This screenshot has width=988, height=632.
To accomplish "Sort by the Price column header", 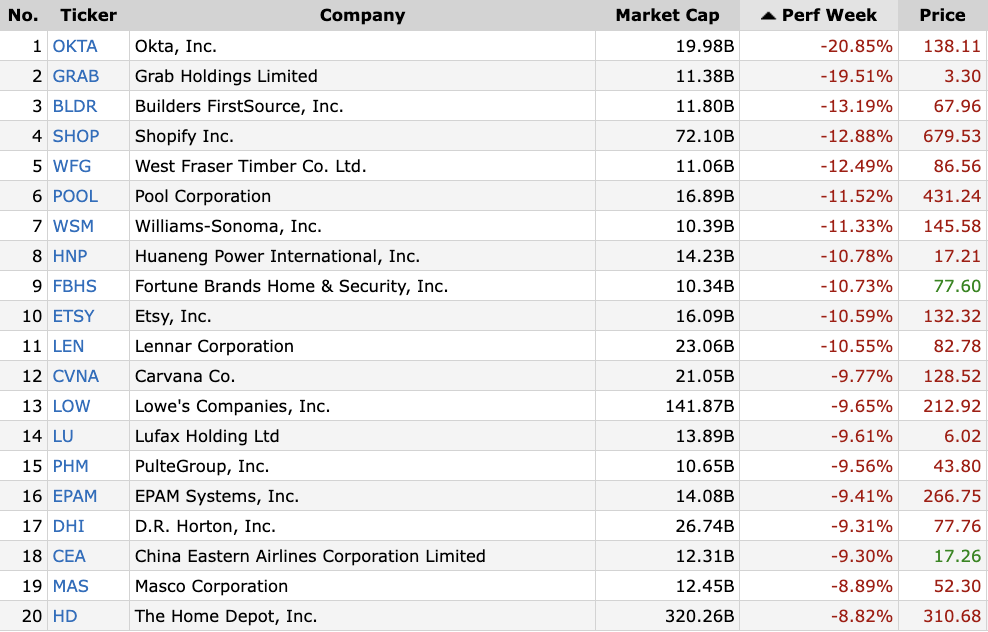I will [942, 15].
